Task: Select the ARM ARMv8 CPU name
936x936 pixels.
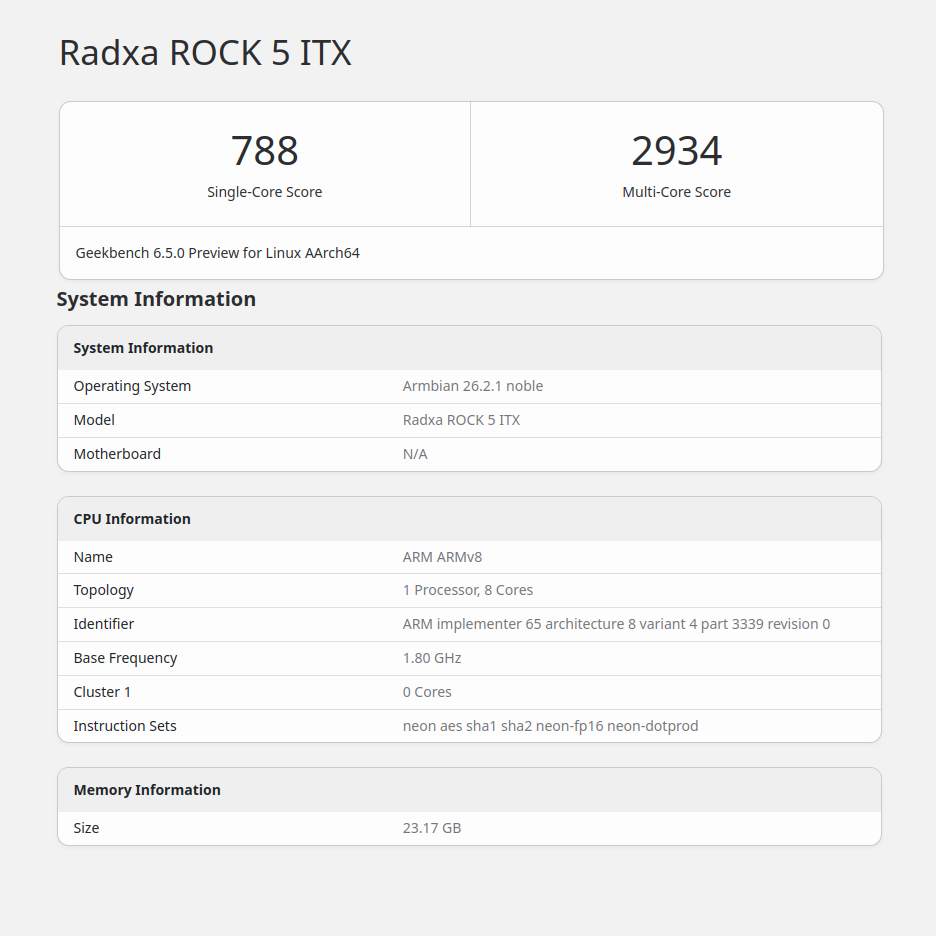Action: point(442,557)
